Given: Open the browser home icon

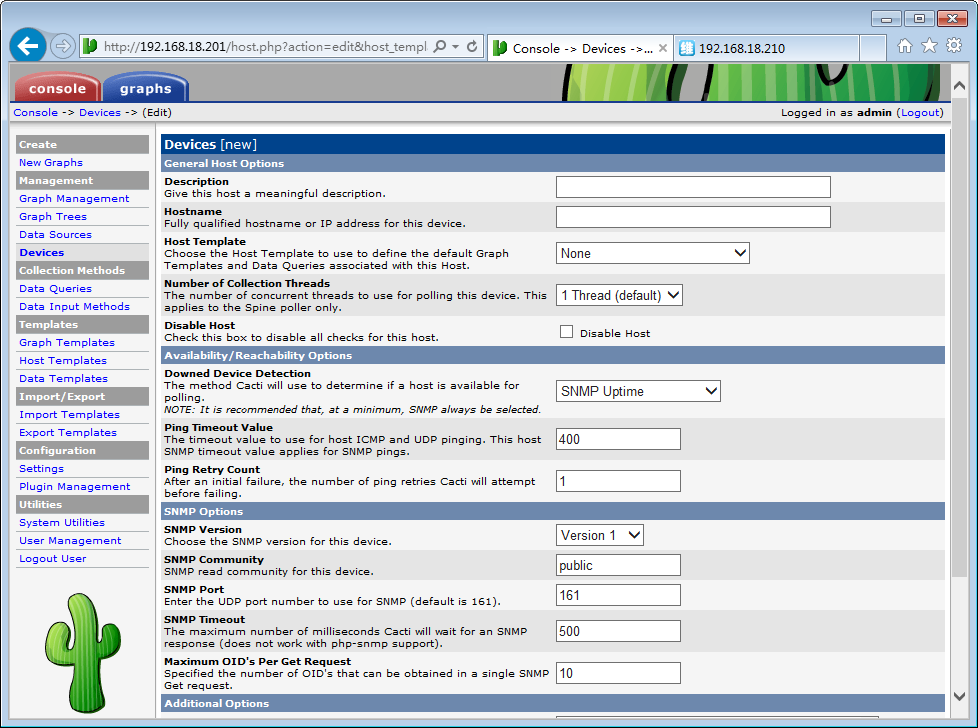Looking at the screenshot, I should pos(904,46).
